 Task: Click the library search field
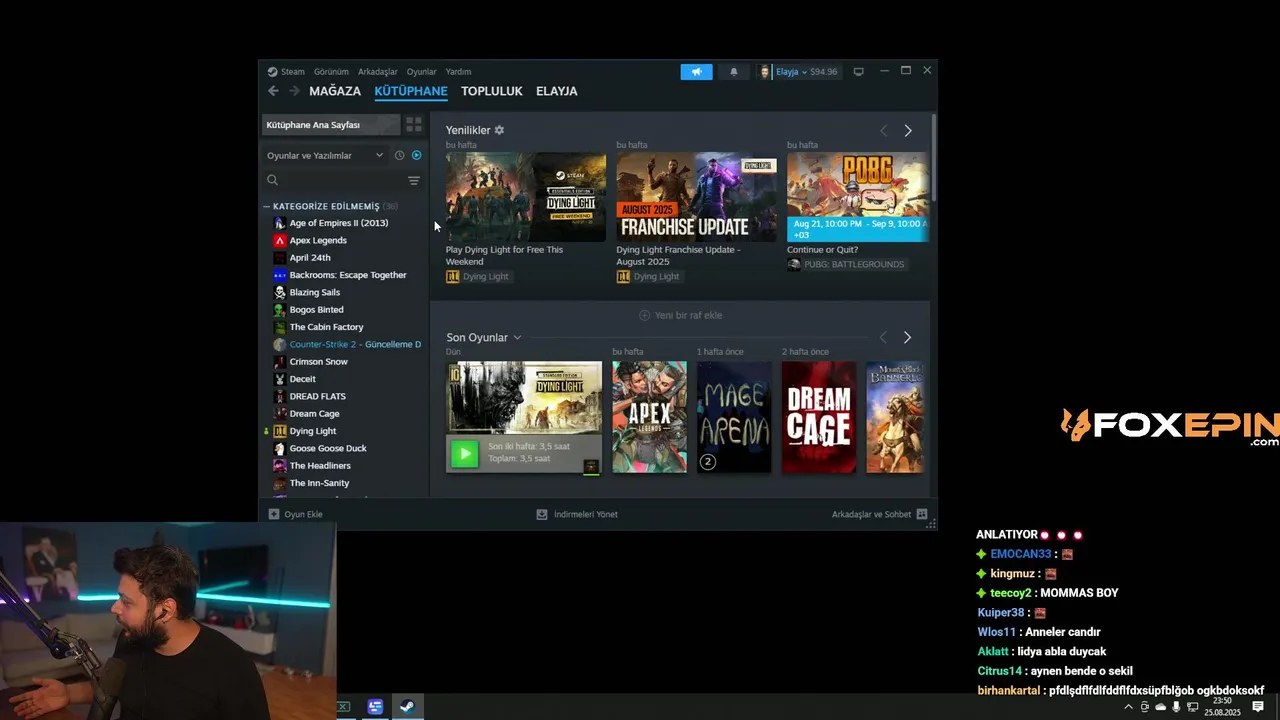click(x=333, y=180)
